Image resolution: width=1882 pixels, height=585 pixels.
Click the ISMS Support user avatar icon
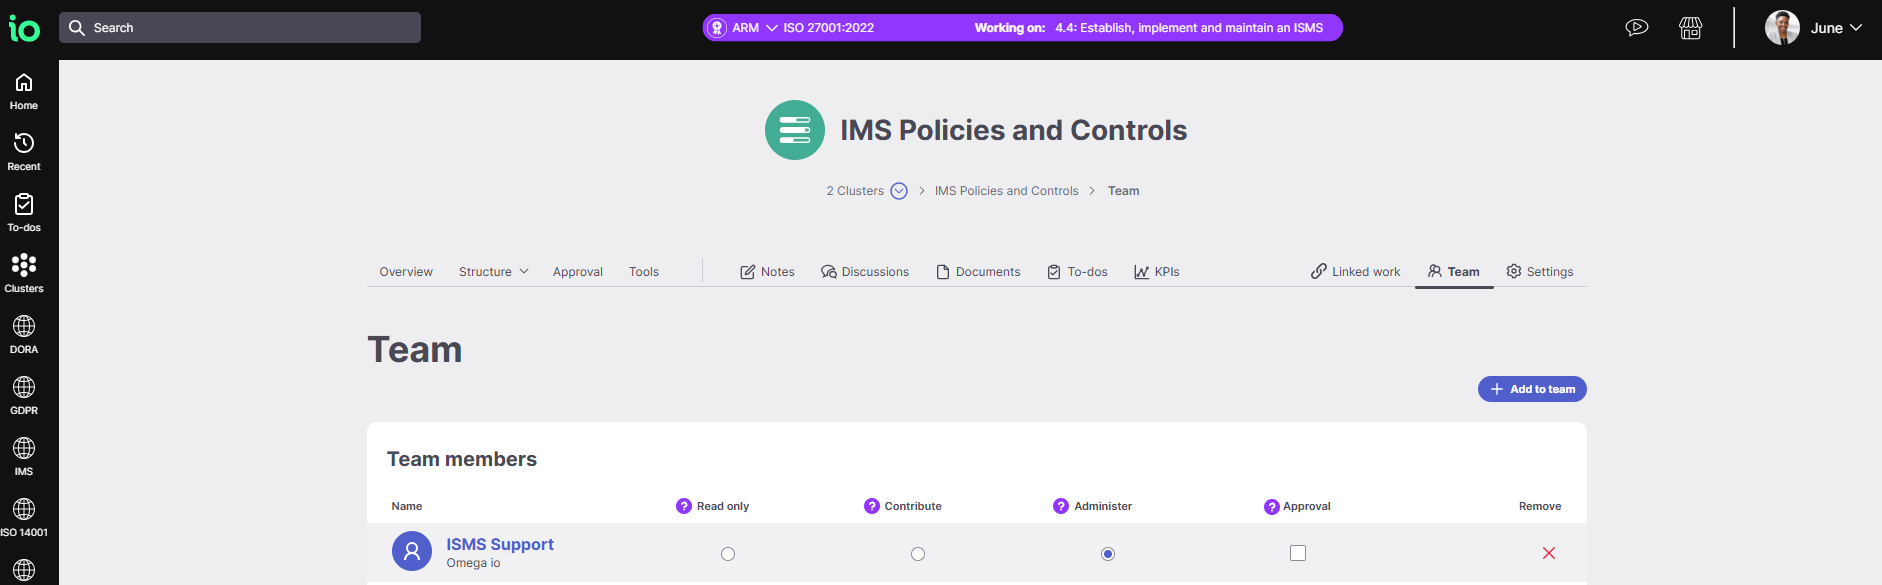point(412,551)
